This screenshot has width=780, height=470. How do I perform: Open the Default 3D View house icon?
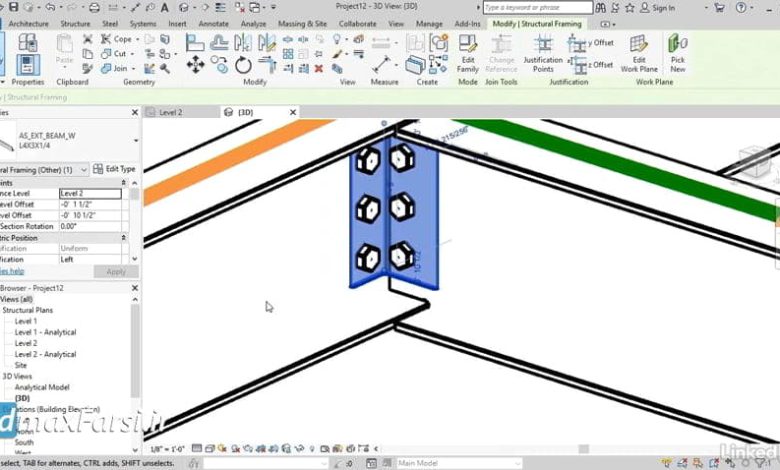point(184,7)
